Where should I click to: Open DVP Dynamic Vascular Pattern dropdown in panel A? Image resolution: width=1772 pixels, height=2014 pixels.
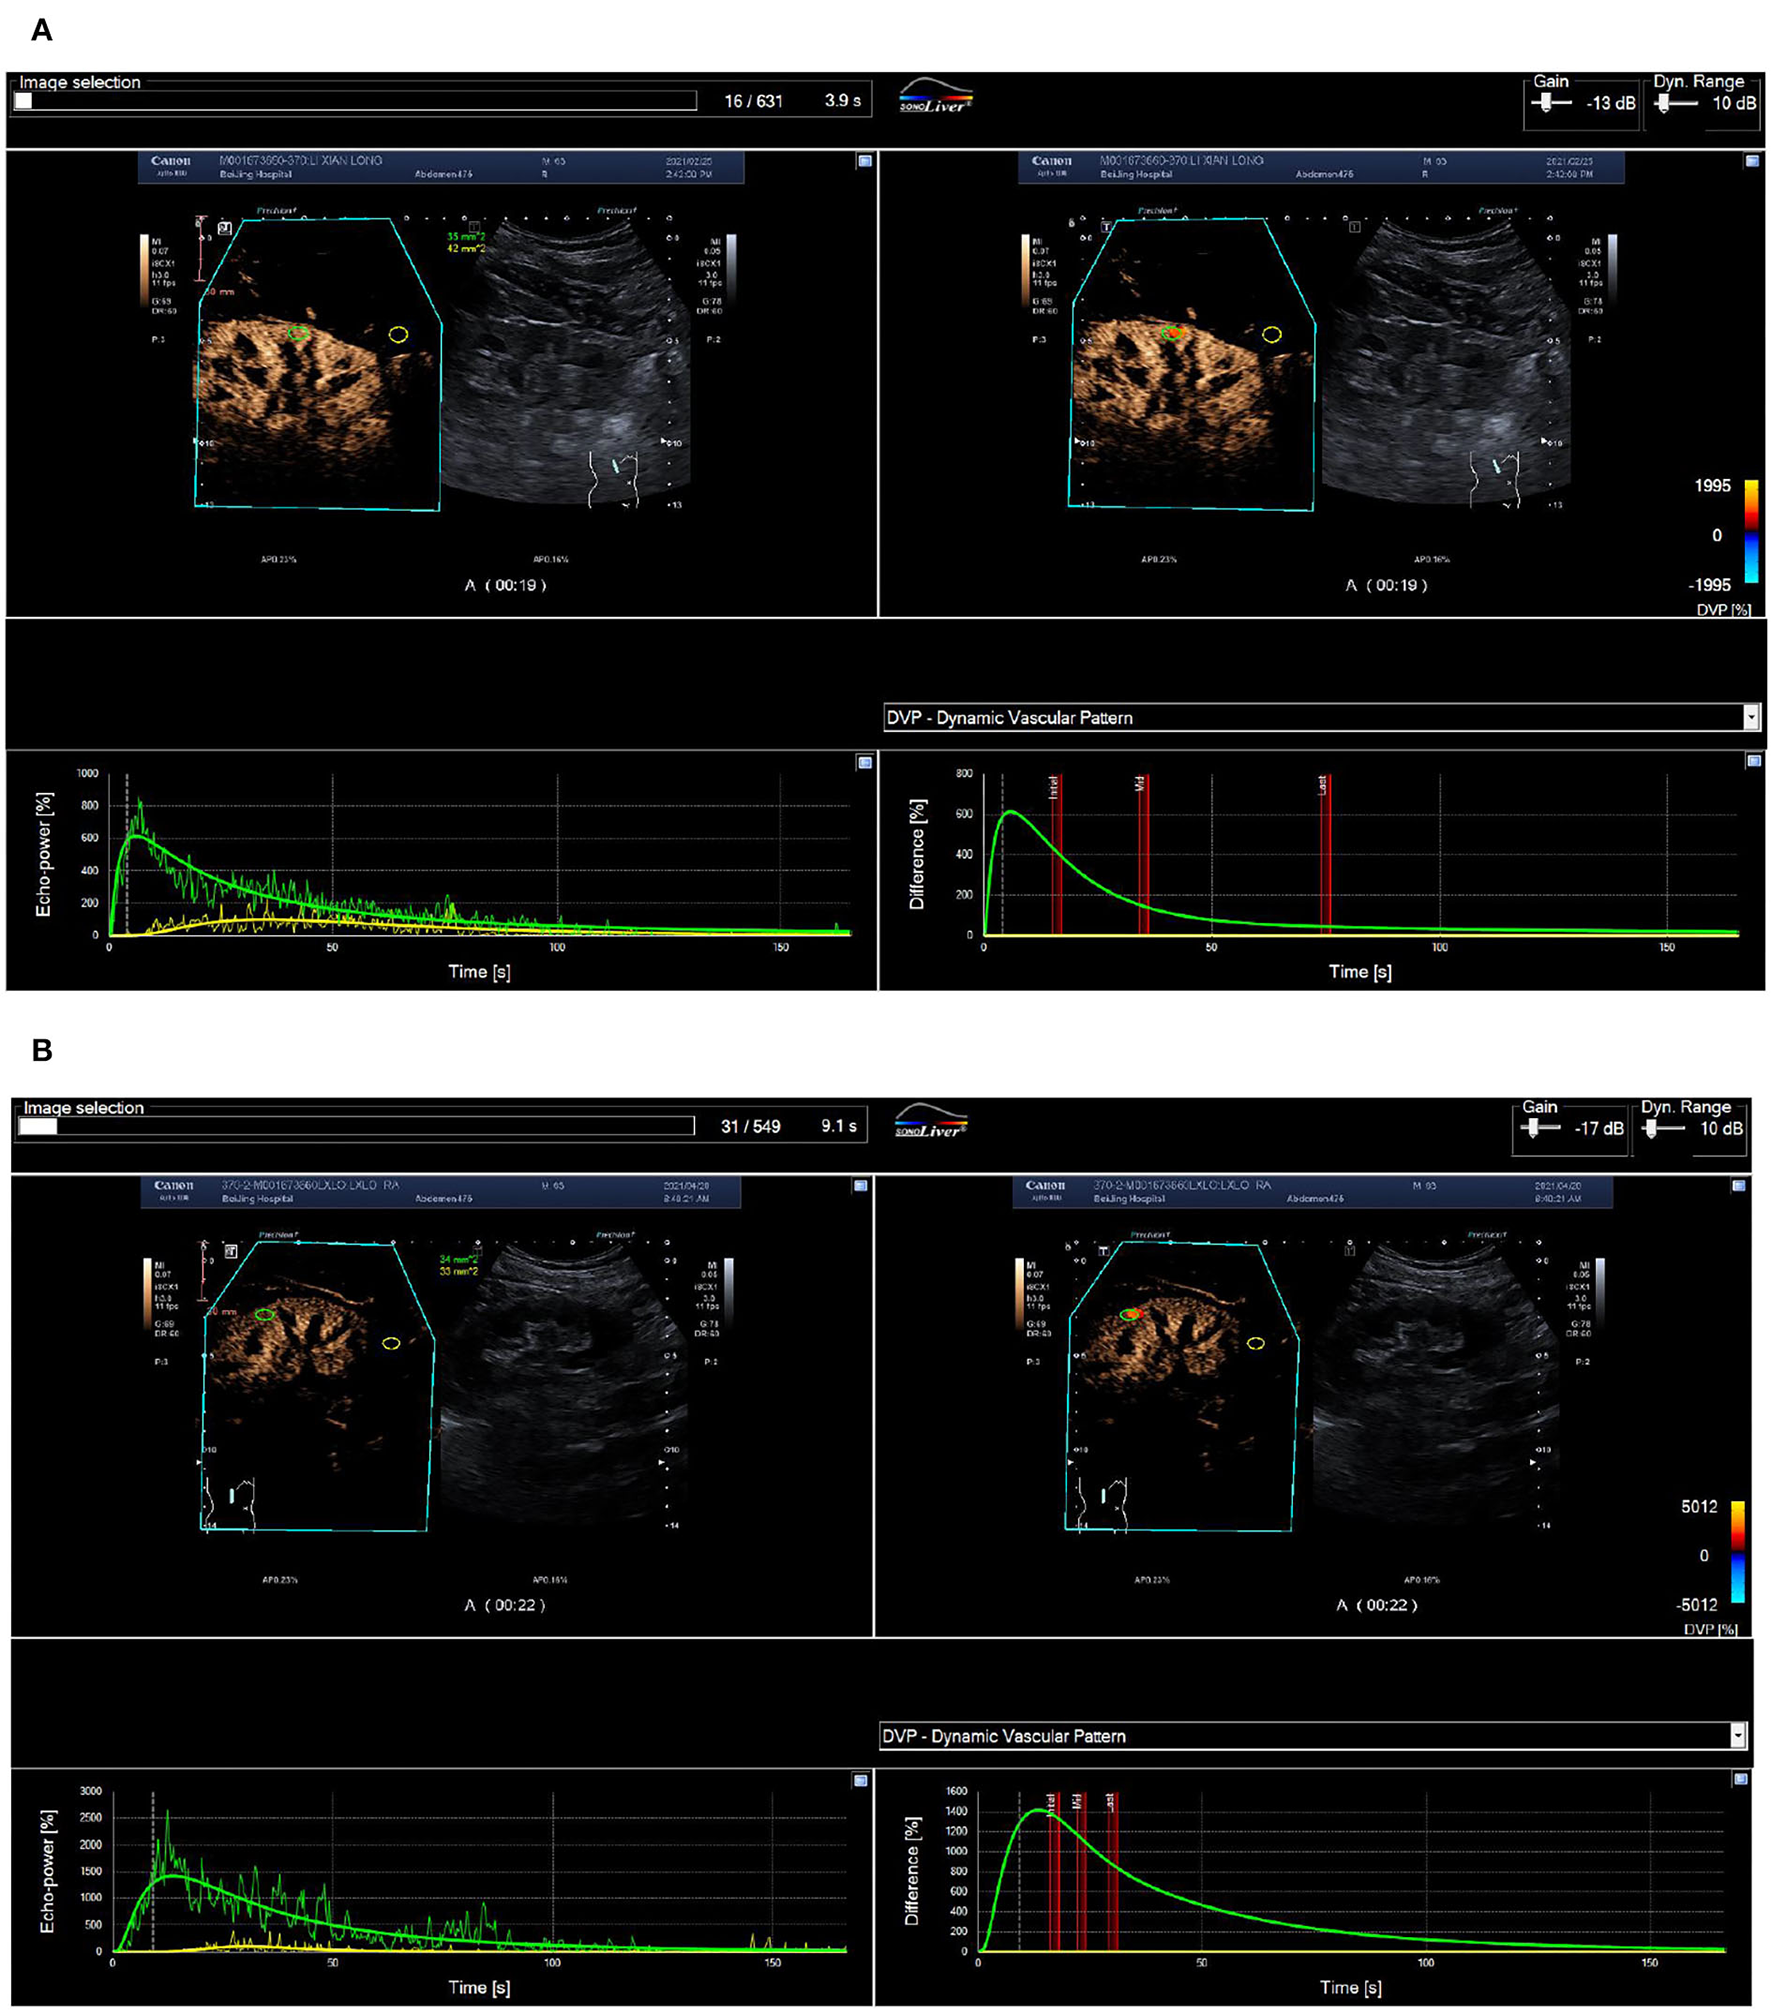(x=1750, y=717)
